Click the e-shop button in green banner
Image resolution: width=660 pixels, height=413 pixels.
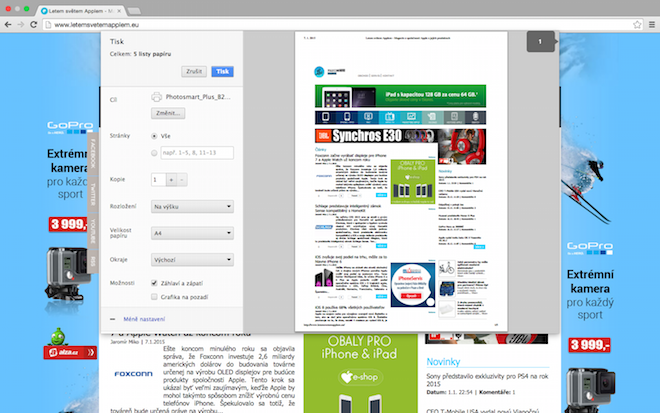point(360,377)
